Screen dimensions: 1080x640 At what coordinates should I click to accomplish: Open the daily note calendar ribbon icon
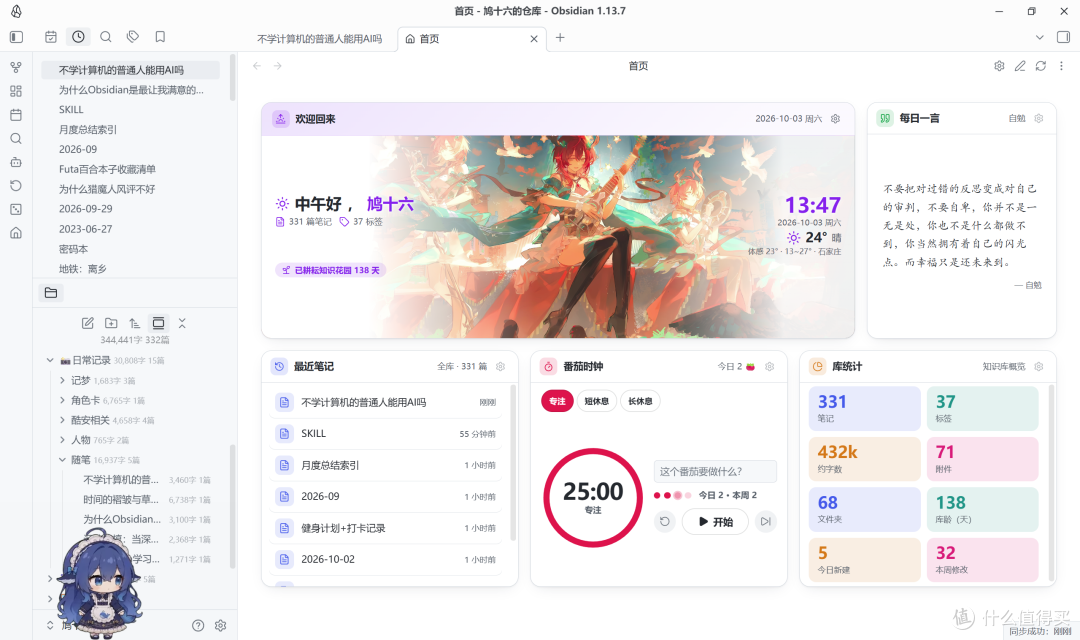[x=16, y=115]
